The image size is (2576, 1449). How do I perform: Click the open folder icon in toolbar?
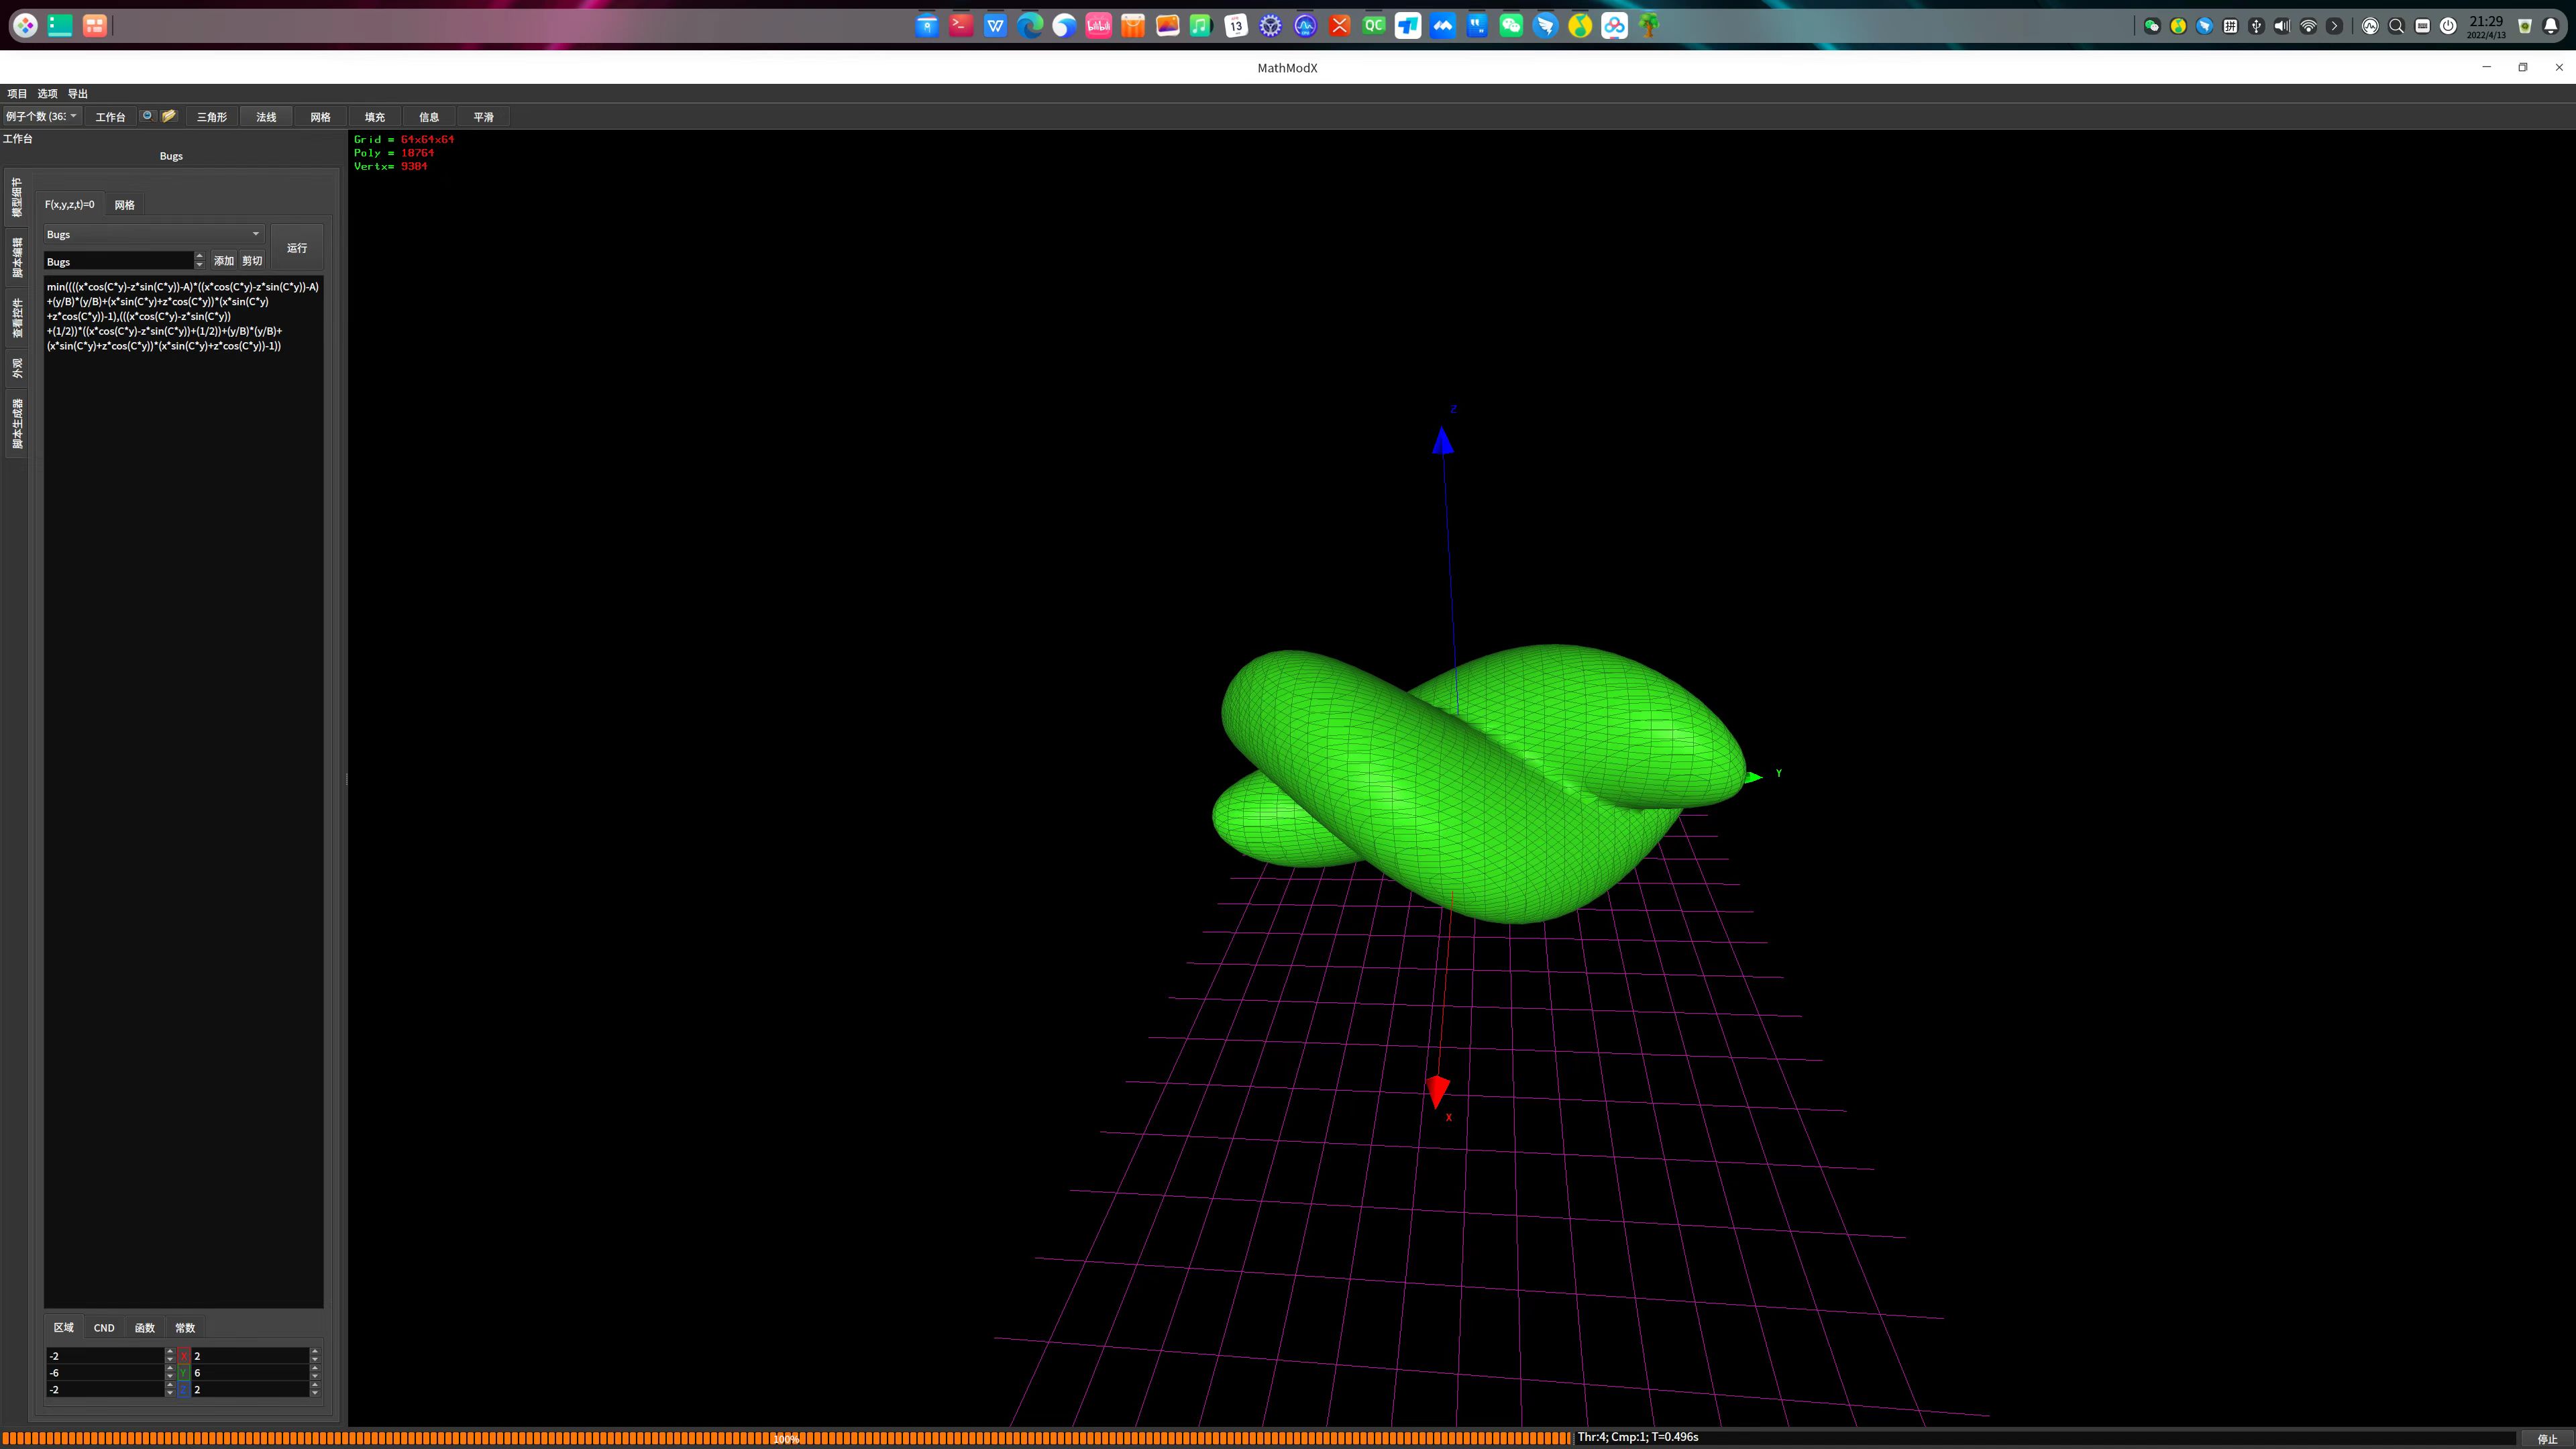(x=169, y=116)
